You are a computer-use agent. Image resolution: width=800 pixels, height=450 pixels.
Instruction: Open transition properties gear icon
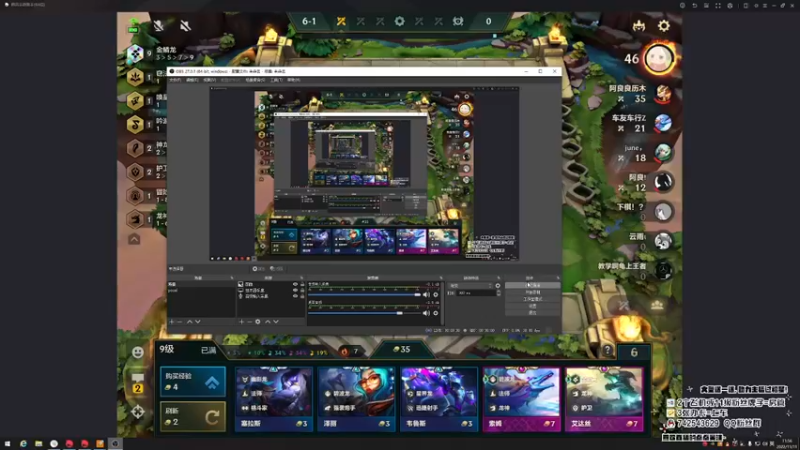[x=498, y=286]
